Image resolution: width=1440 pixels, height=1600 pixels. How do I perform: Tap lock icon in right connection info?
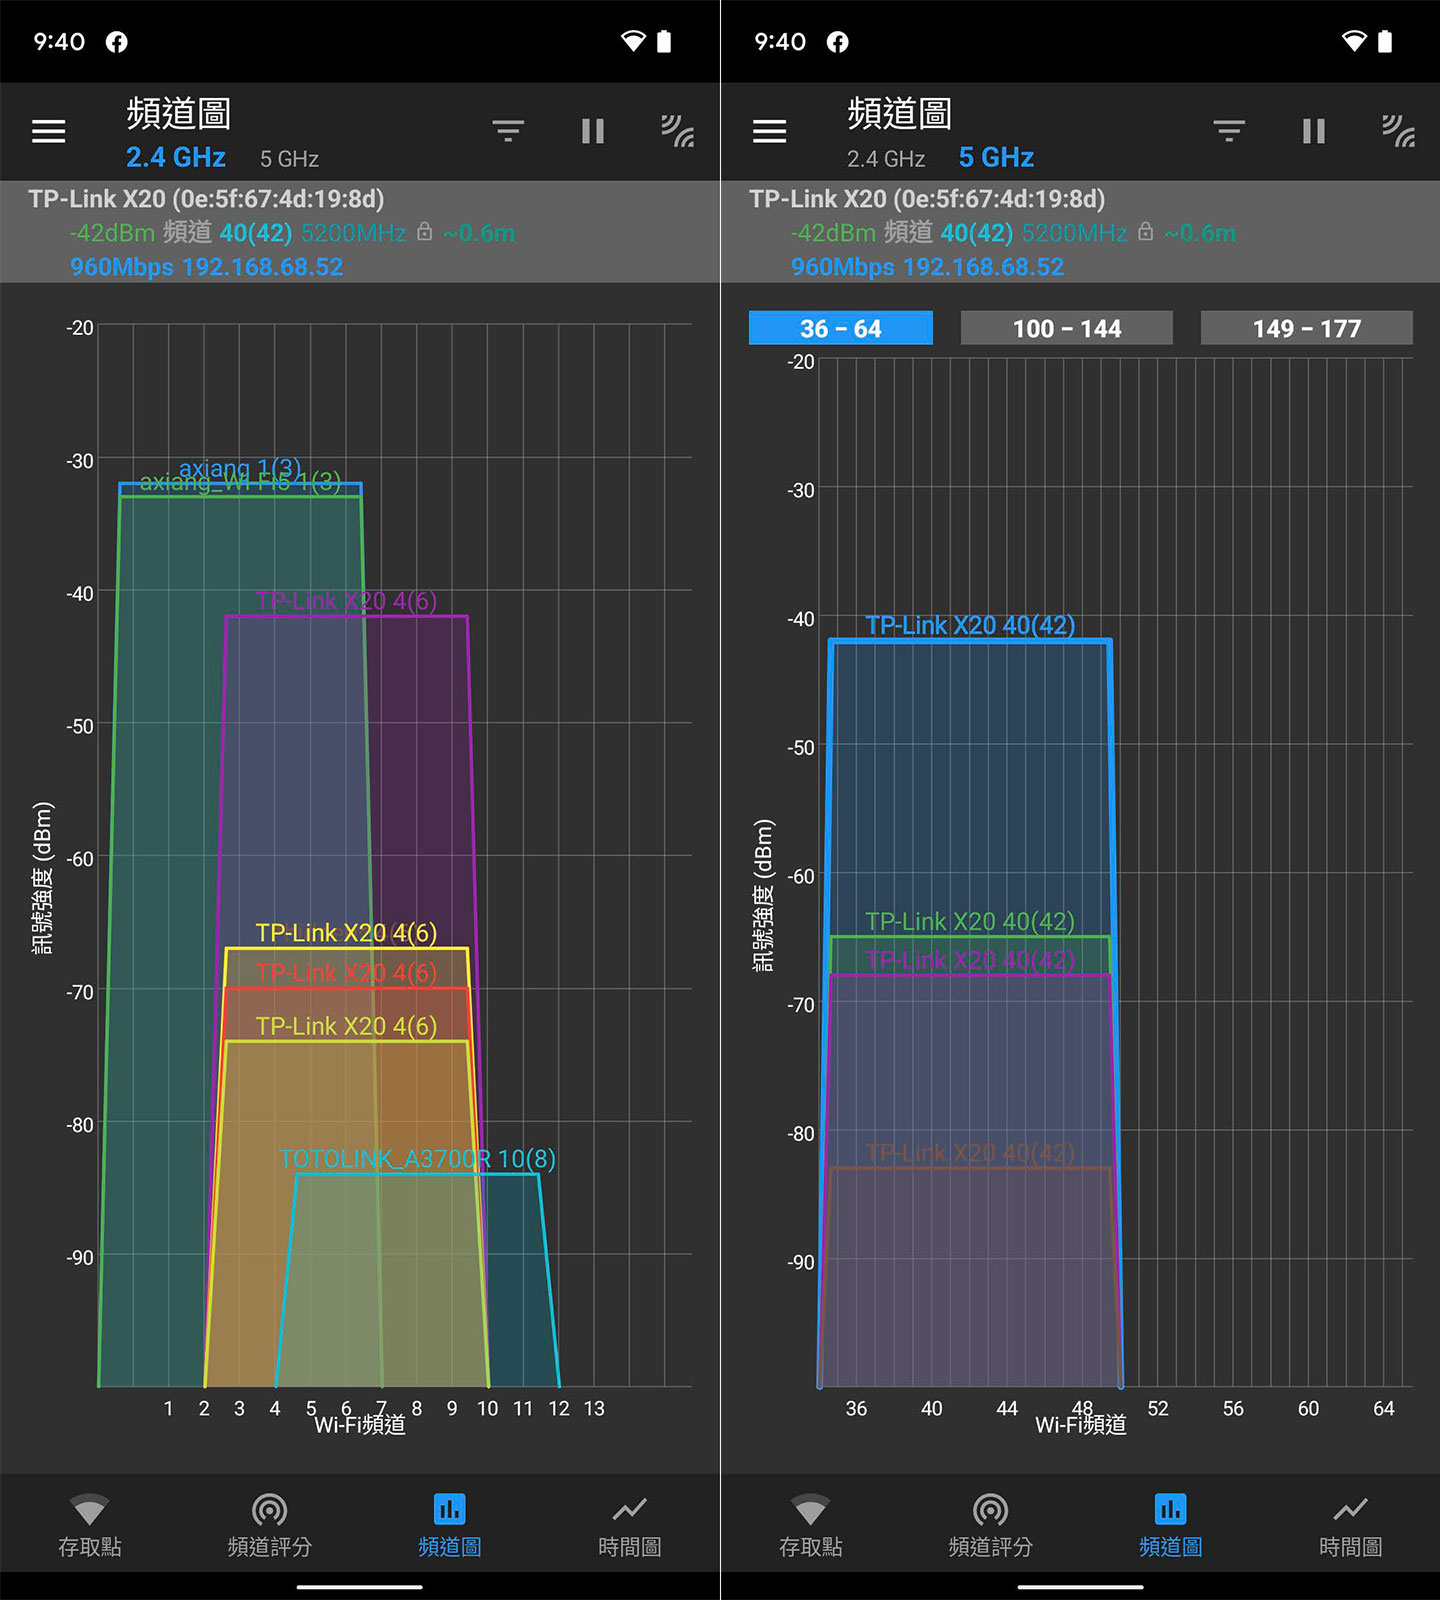(1146, 232)
